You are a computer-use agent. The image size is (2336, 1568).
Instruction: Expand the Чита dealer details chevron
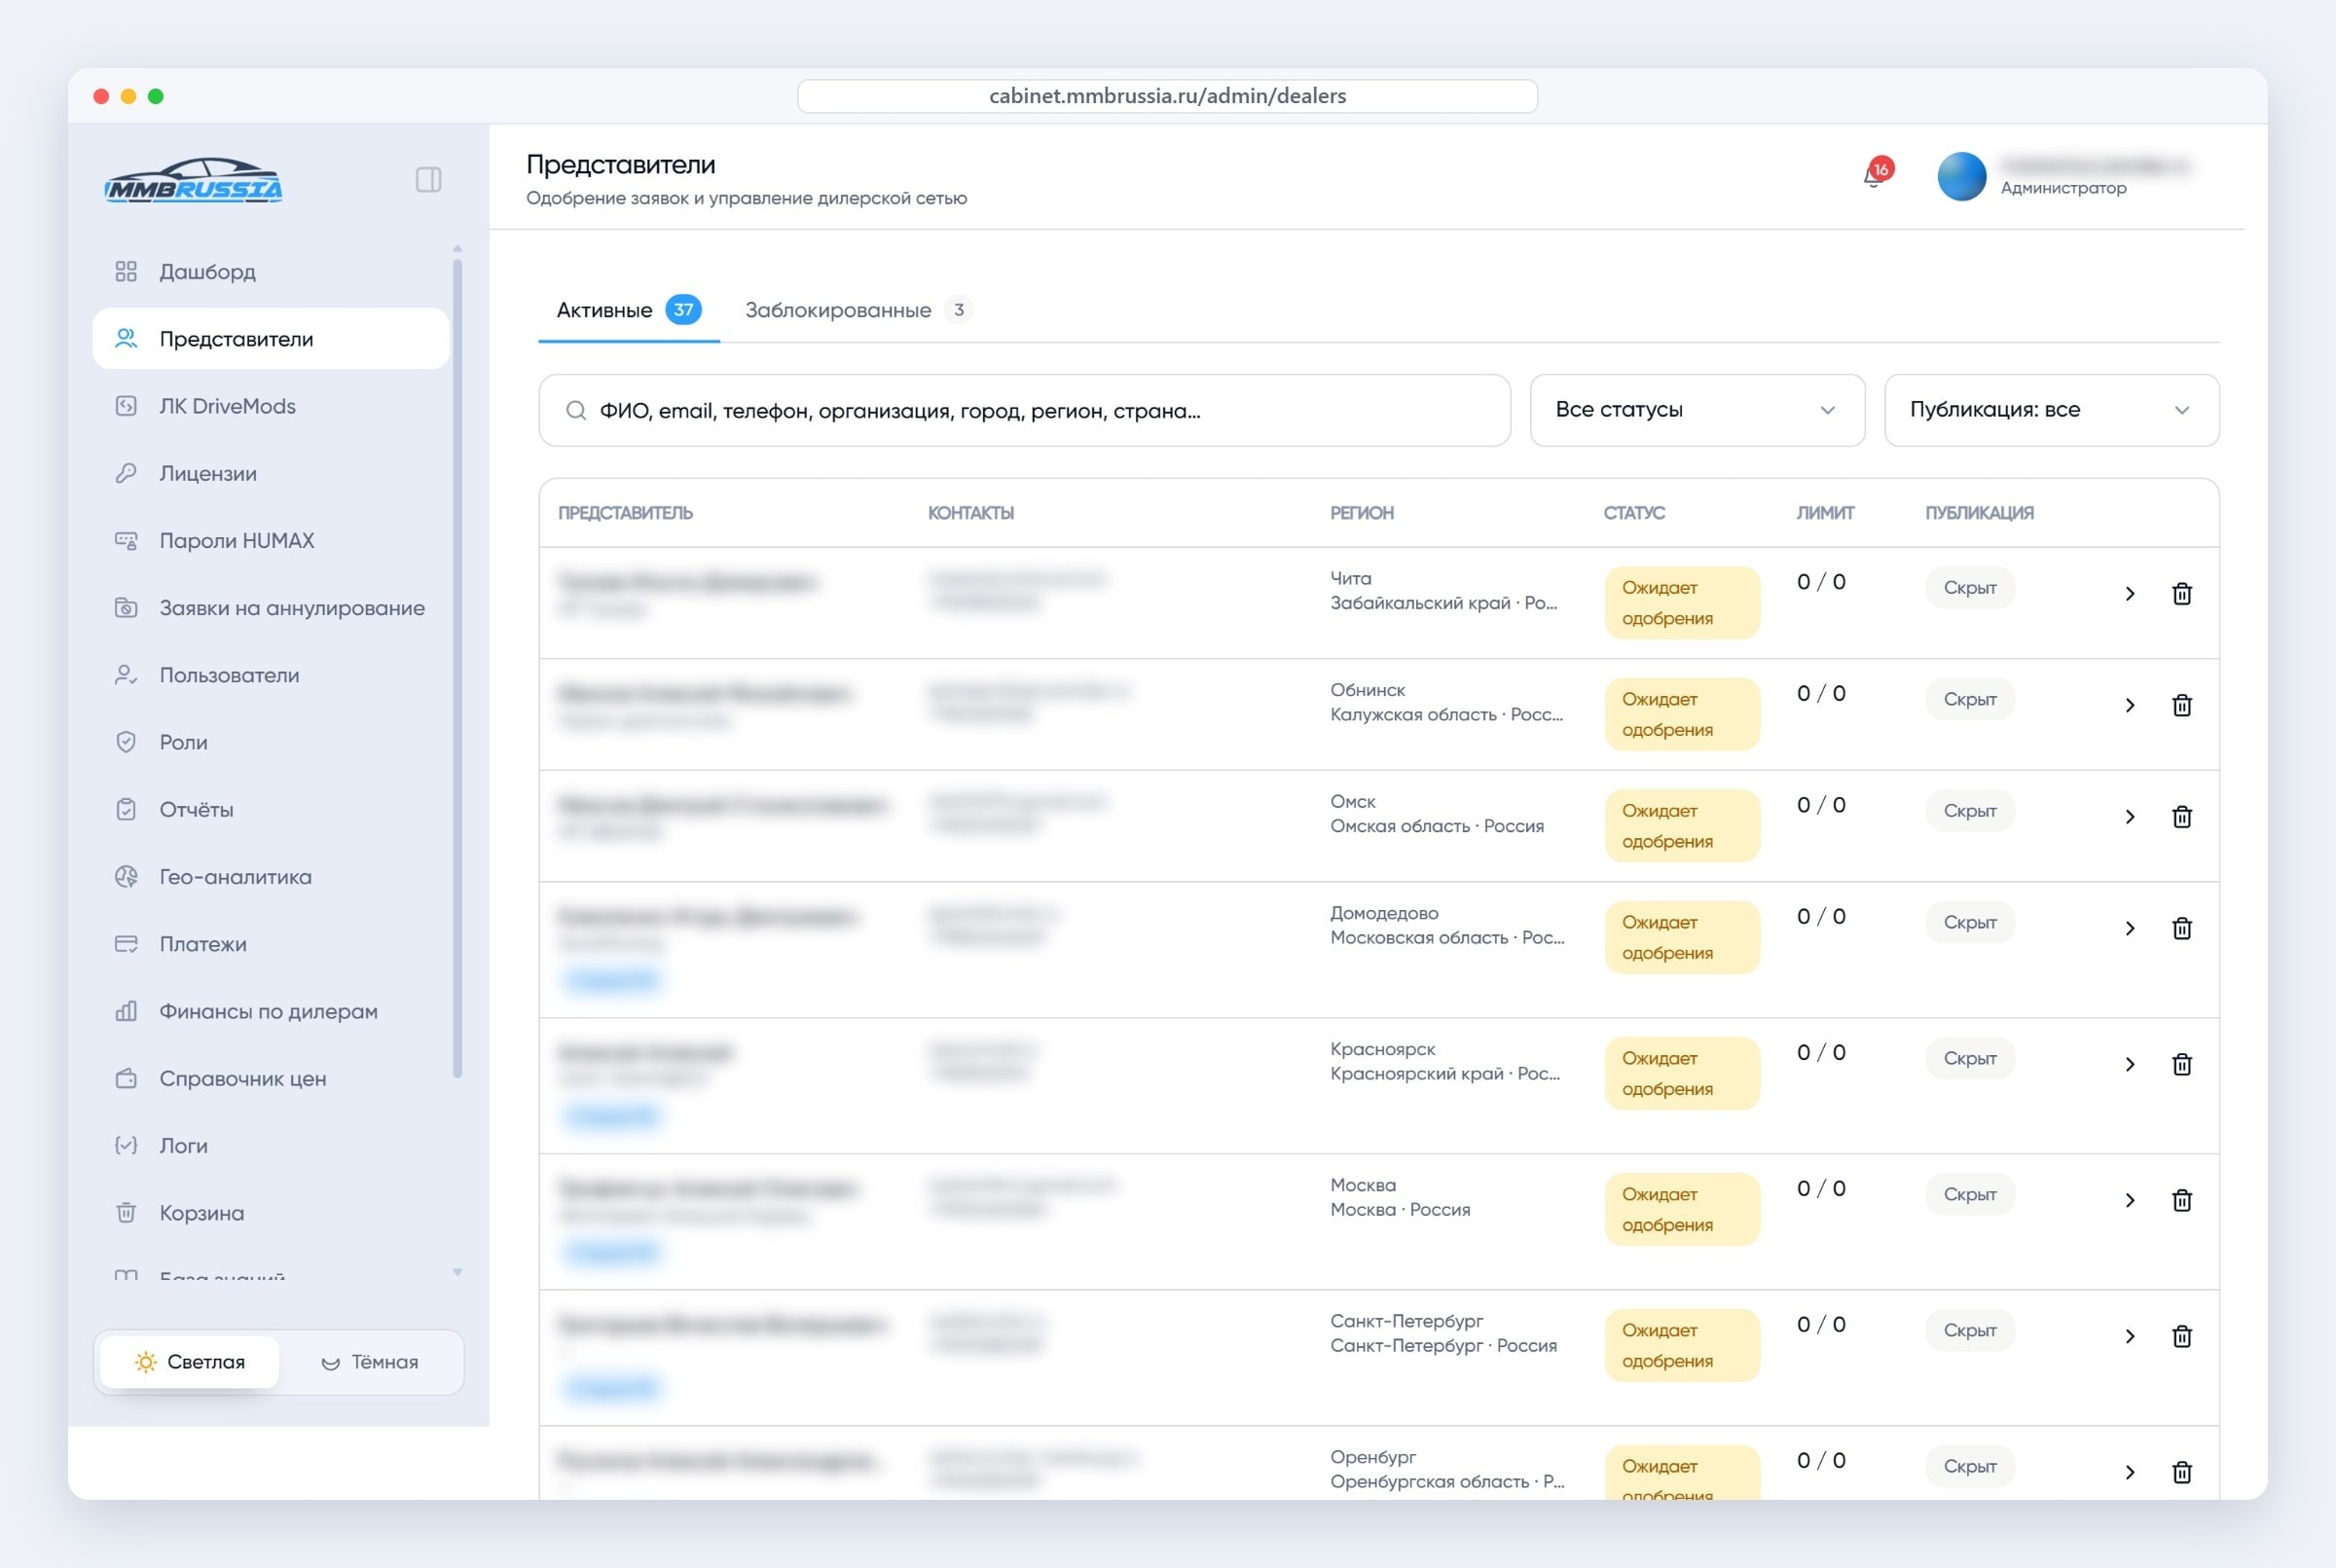pyautogui.click(x=2129, y=593)
